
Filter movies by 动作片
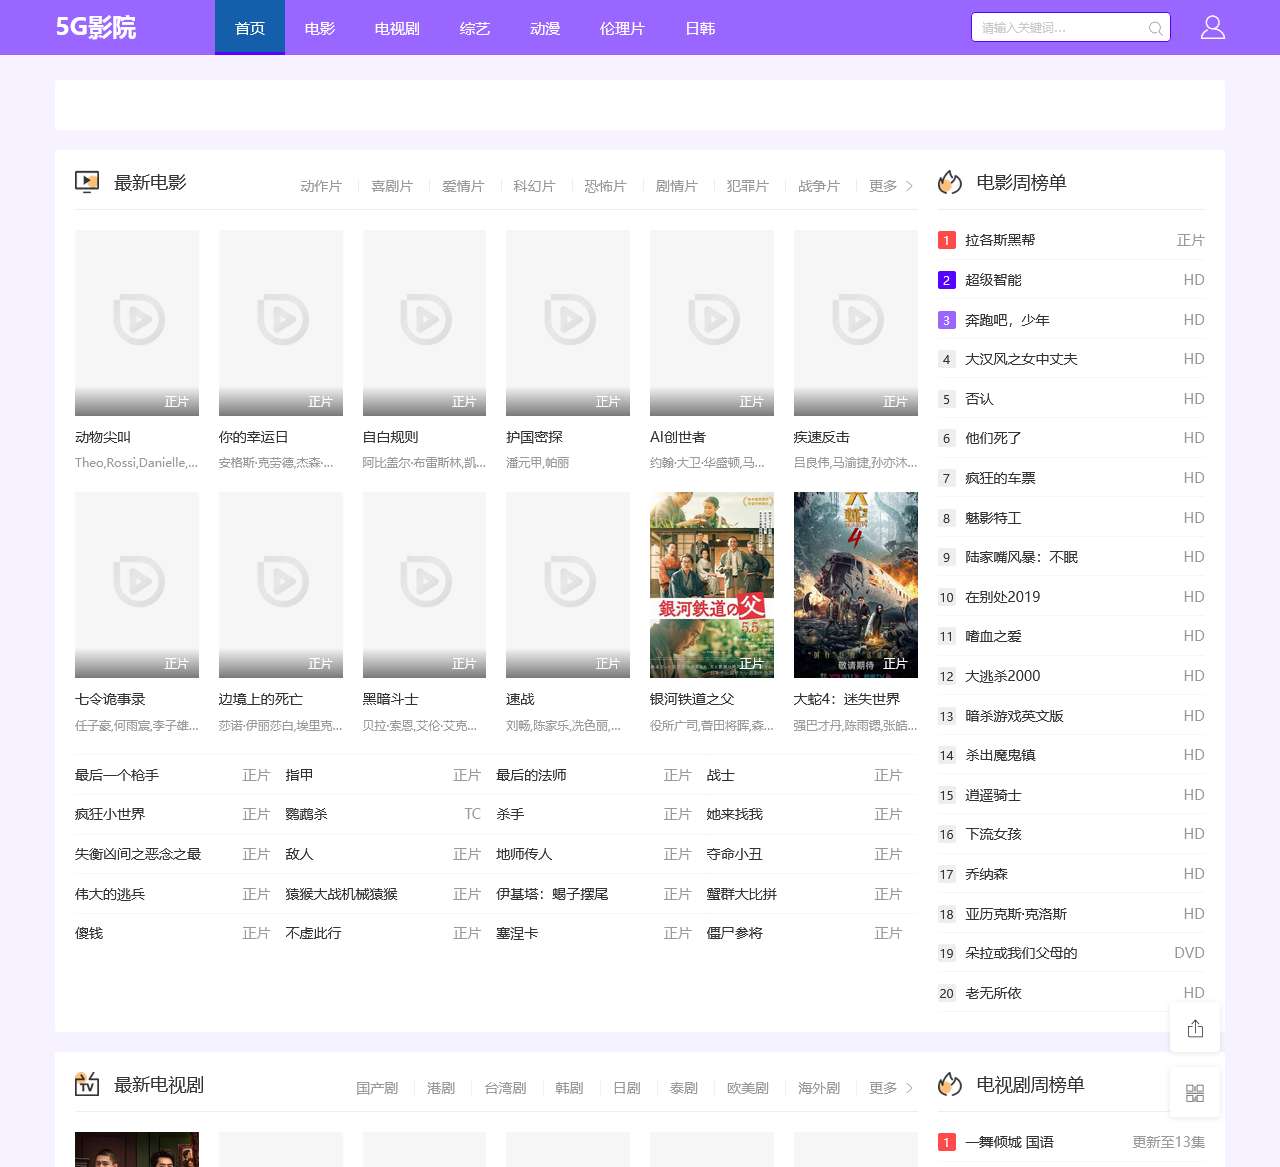click(321, 186)
